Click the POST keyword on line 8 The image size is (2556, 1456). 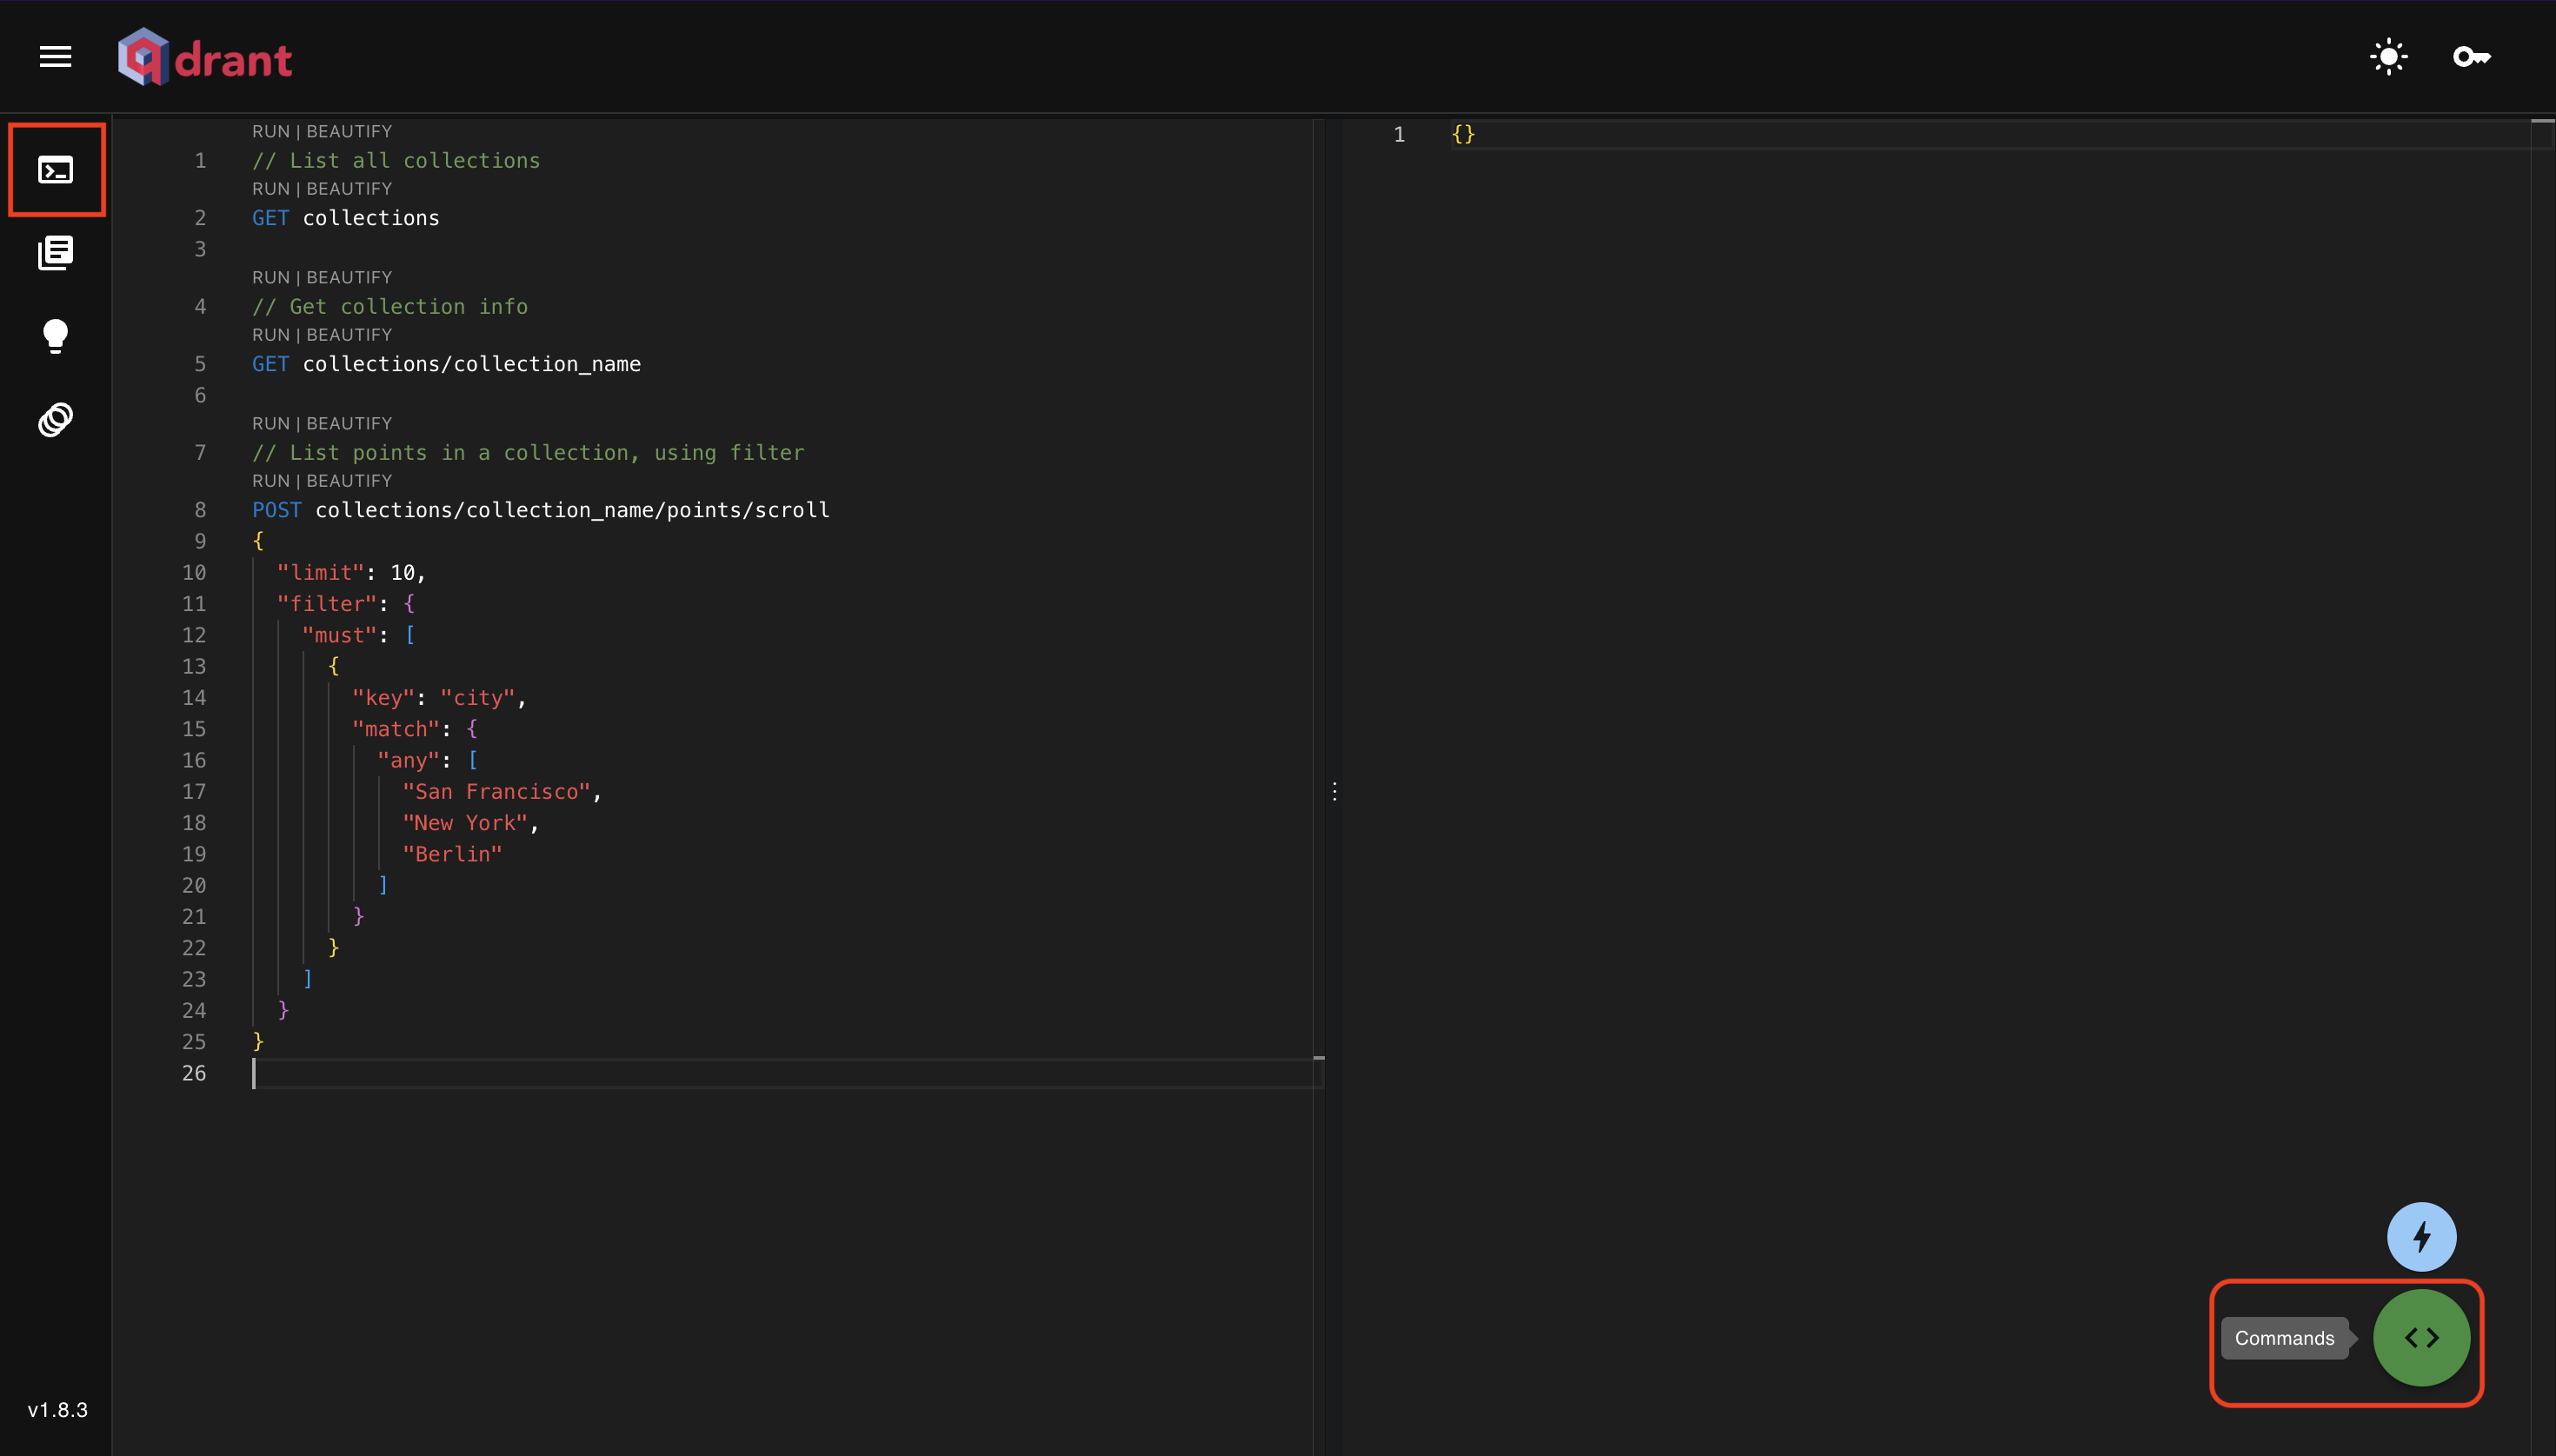(x=277, y=510)
